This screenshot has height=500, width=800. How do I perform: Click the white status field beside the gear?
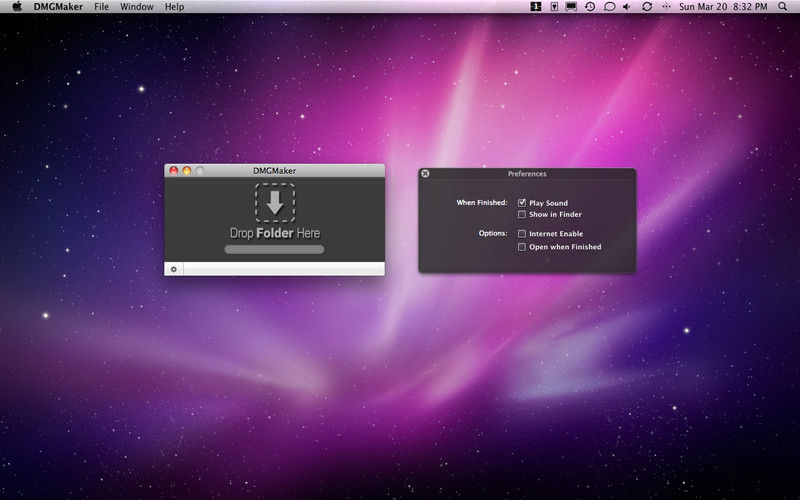[x=284, y=269]
